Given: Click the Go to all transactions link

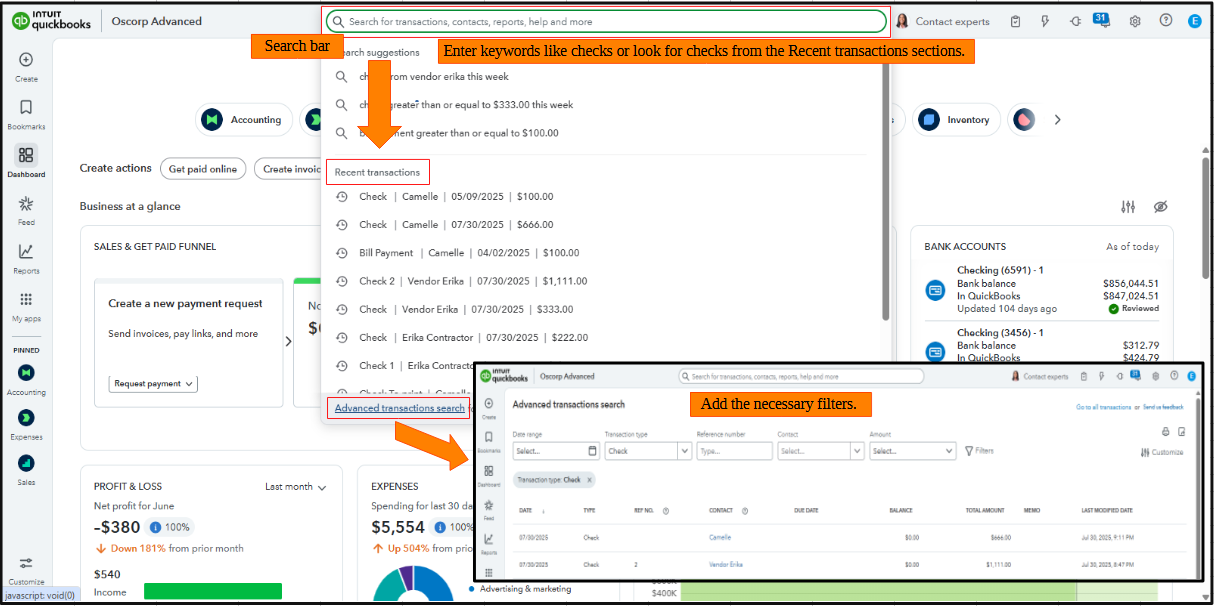Looking at the screenshot, I should 1103,407.
